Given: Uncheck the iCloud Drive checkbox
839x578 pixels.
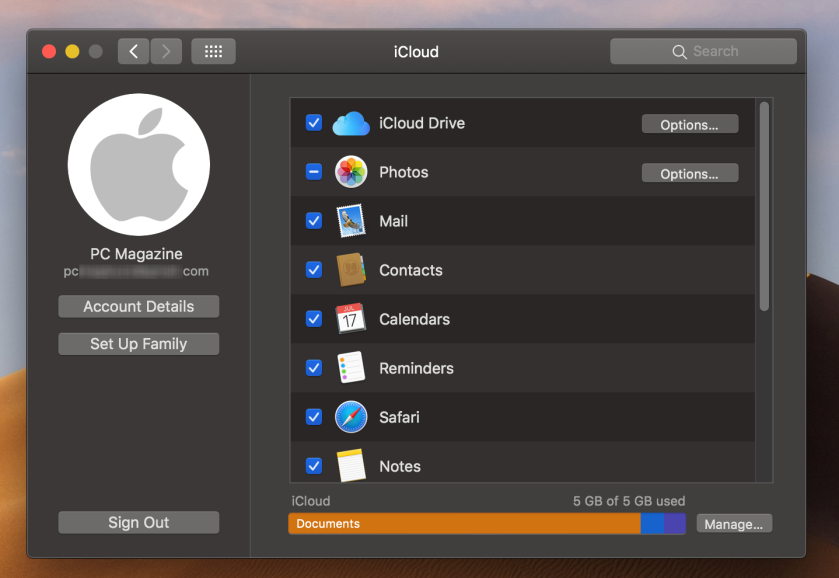Looking at the screenshot, I should [x=314, y=123].
